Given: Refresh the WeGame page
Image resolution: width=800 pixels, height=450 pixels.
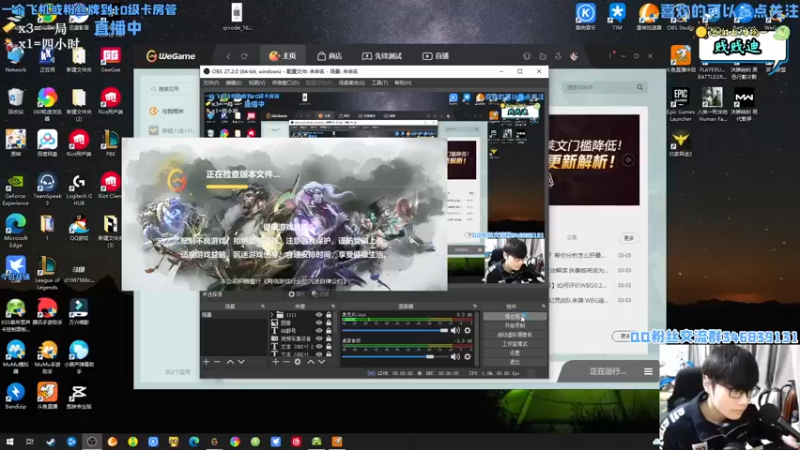Looking at the screenshot, I should pos(244,56).
